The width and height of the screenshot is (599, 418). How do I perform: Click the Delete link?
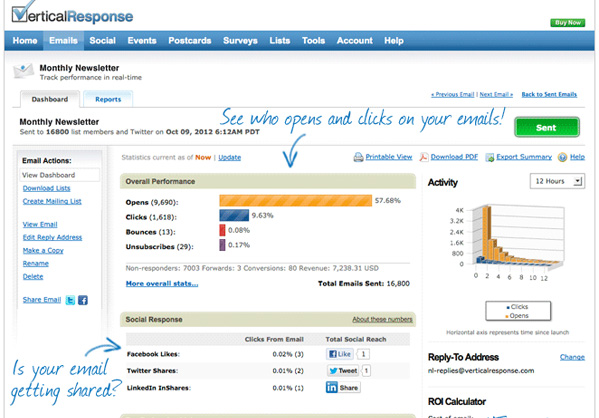click(x=33, y=276)
